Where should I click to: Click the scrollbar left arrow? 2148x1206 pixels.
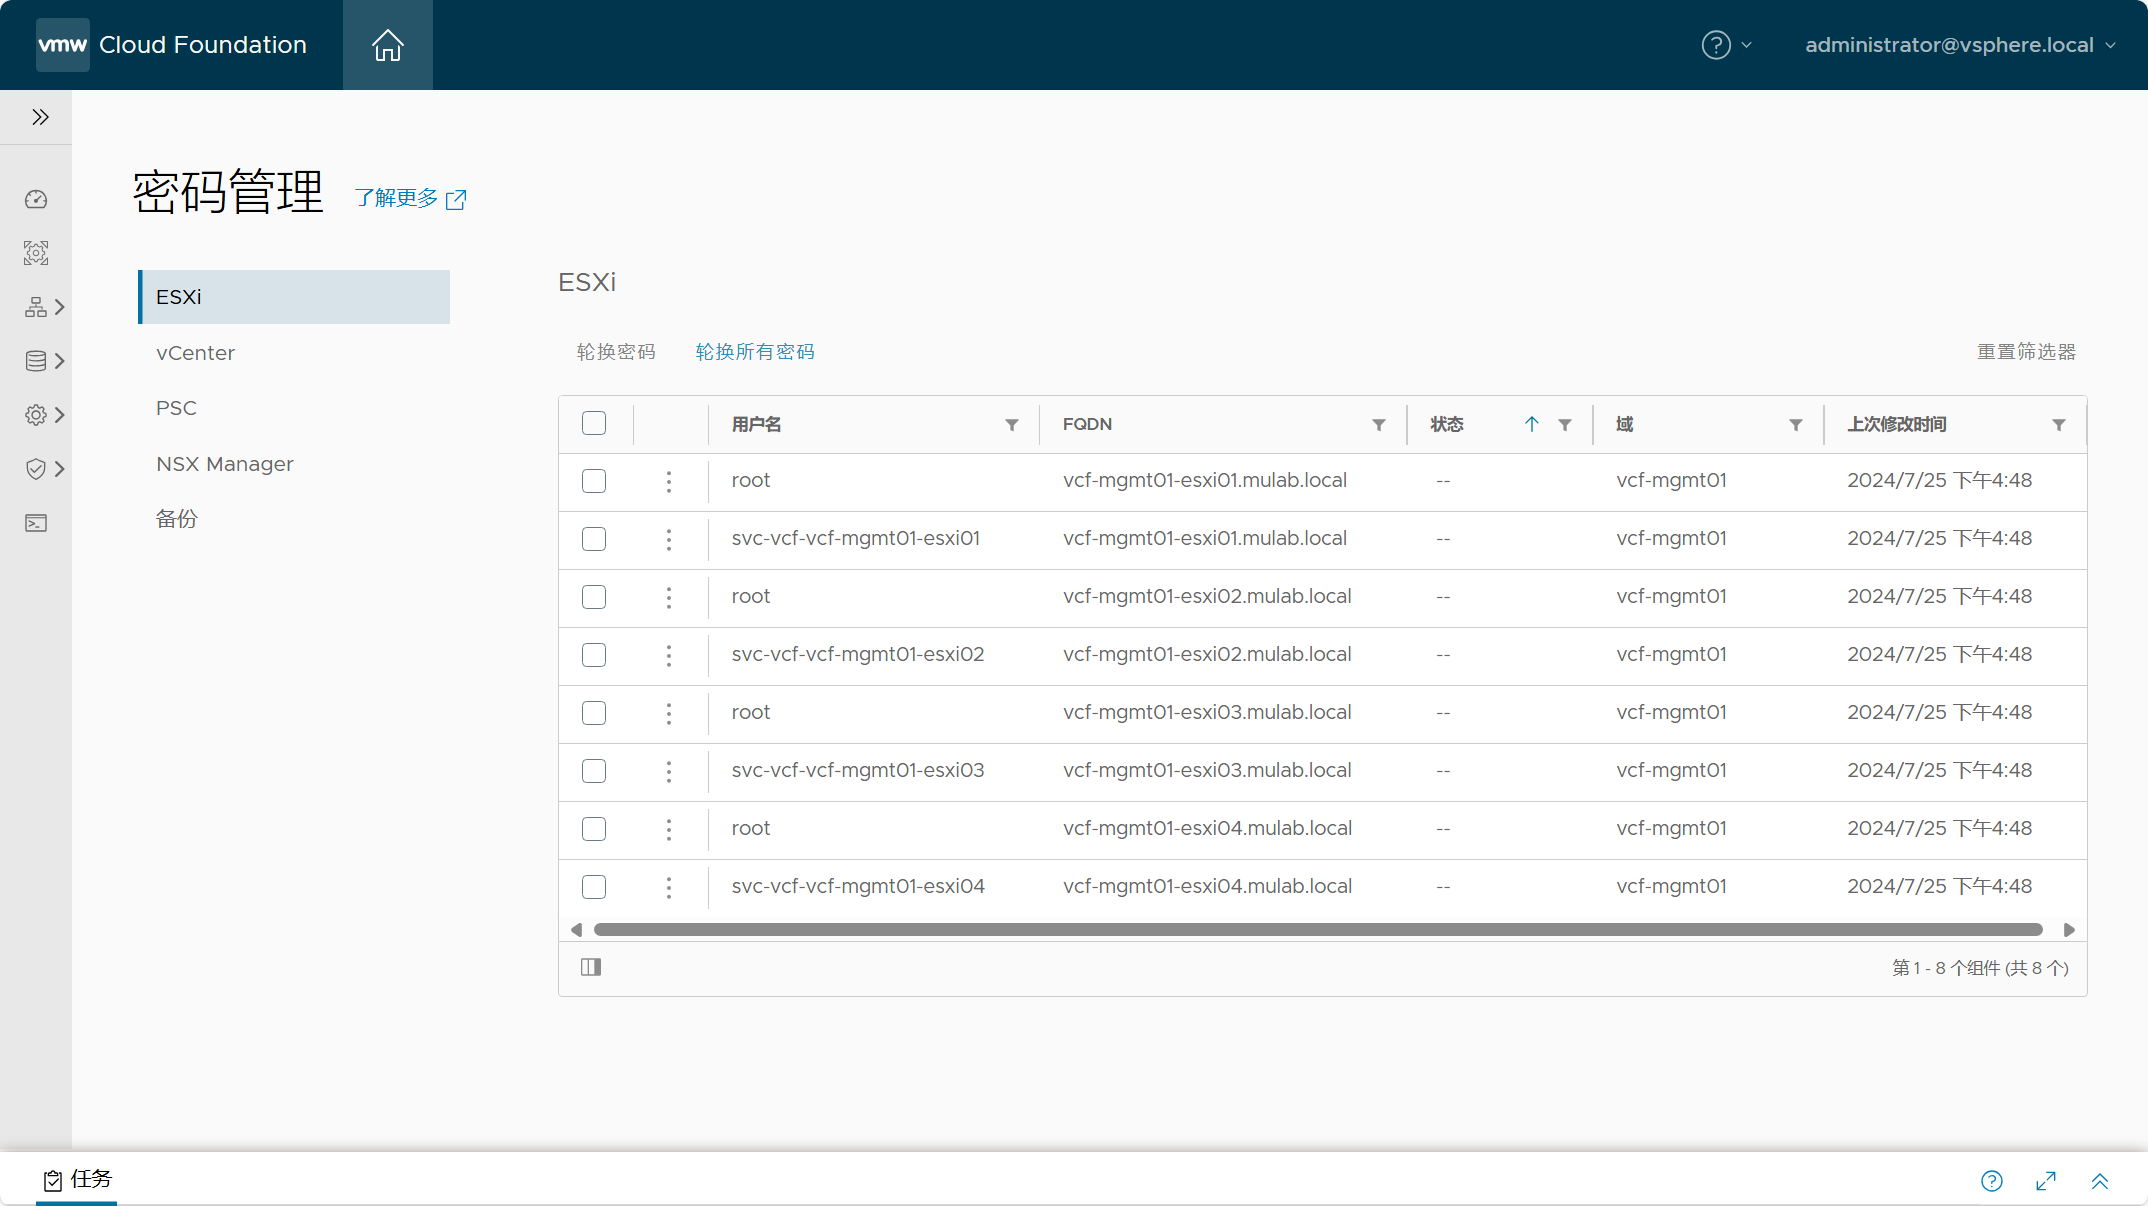[x=576, y=930]
